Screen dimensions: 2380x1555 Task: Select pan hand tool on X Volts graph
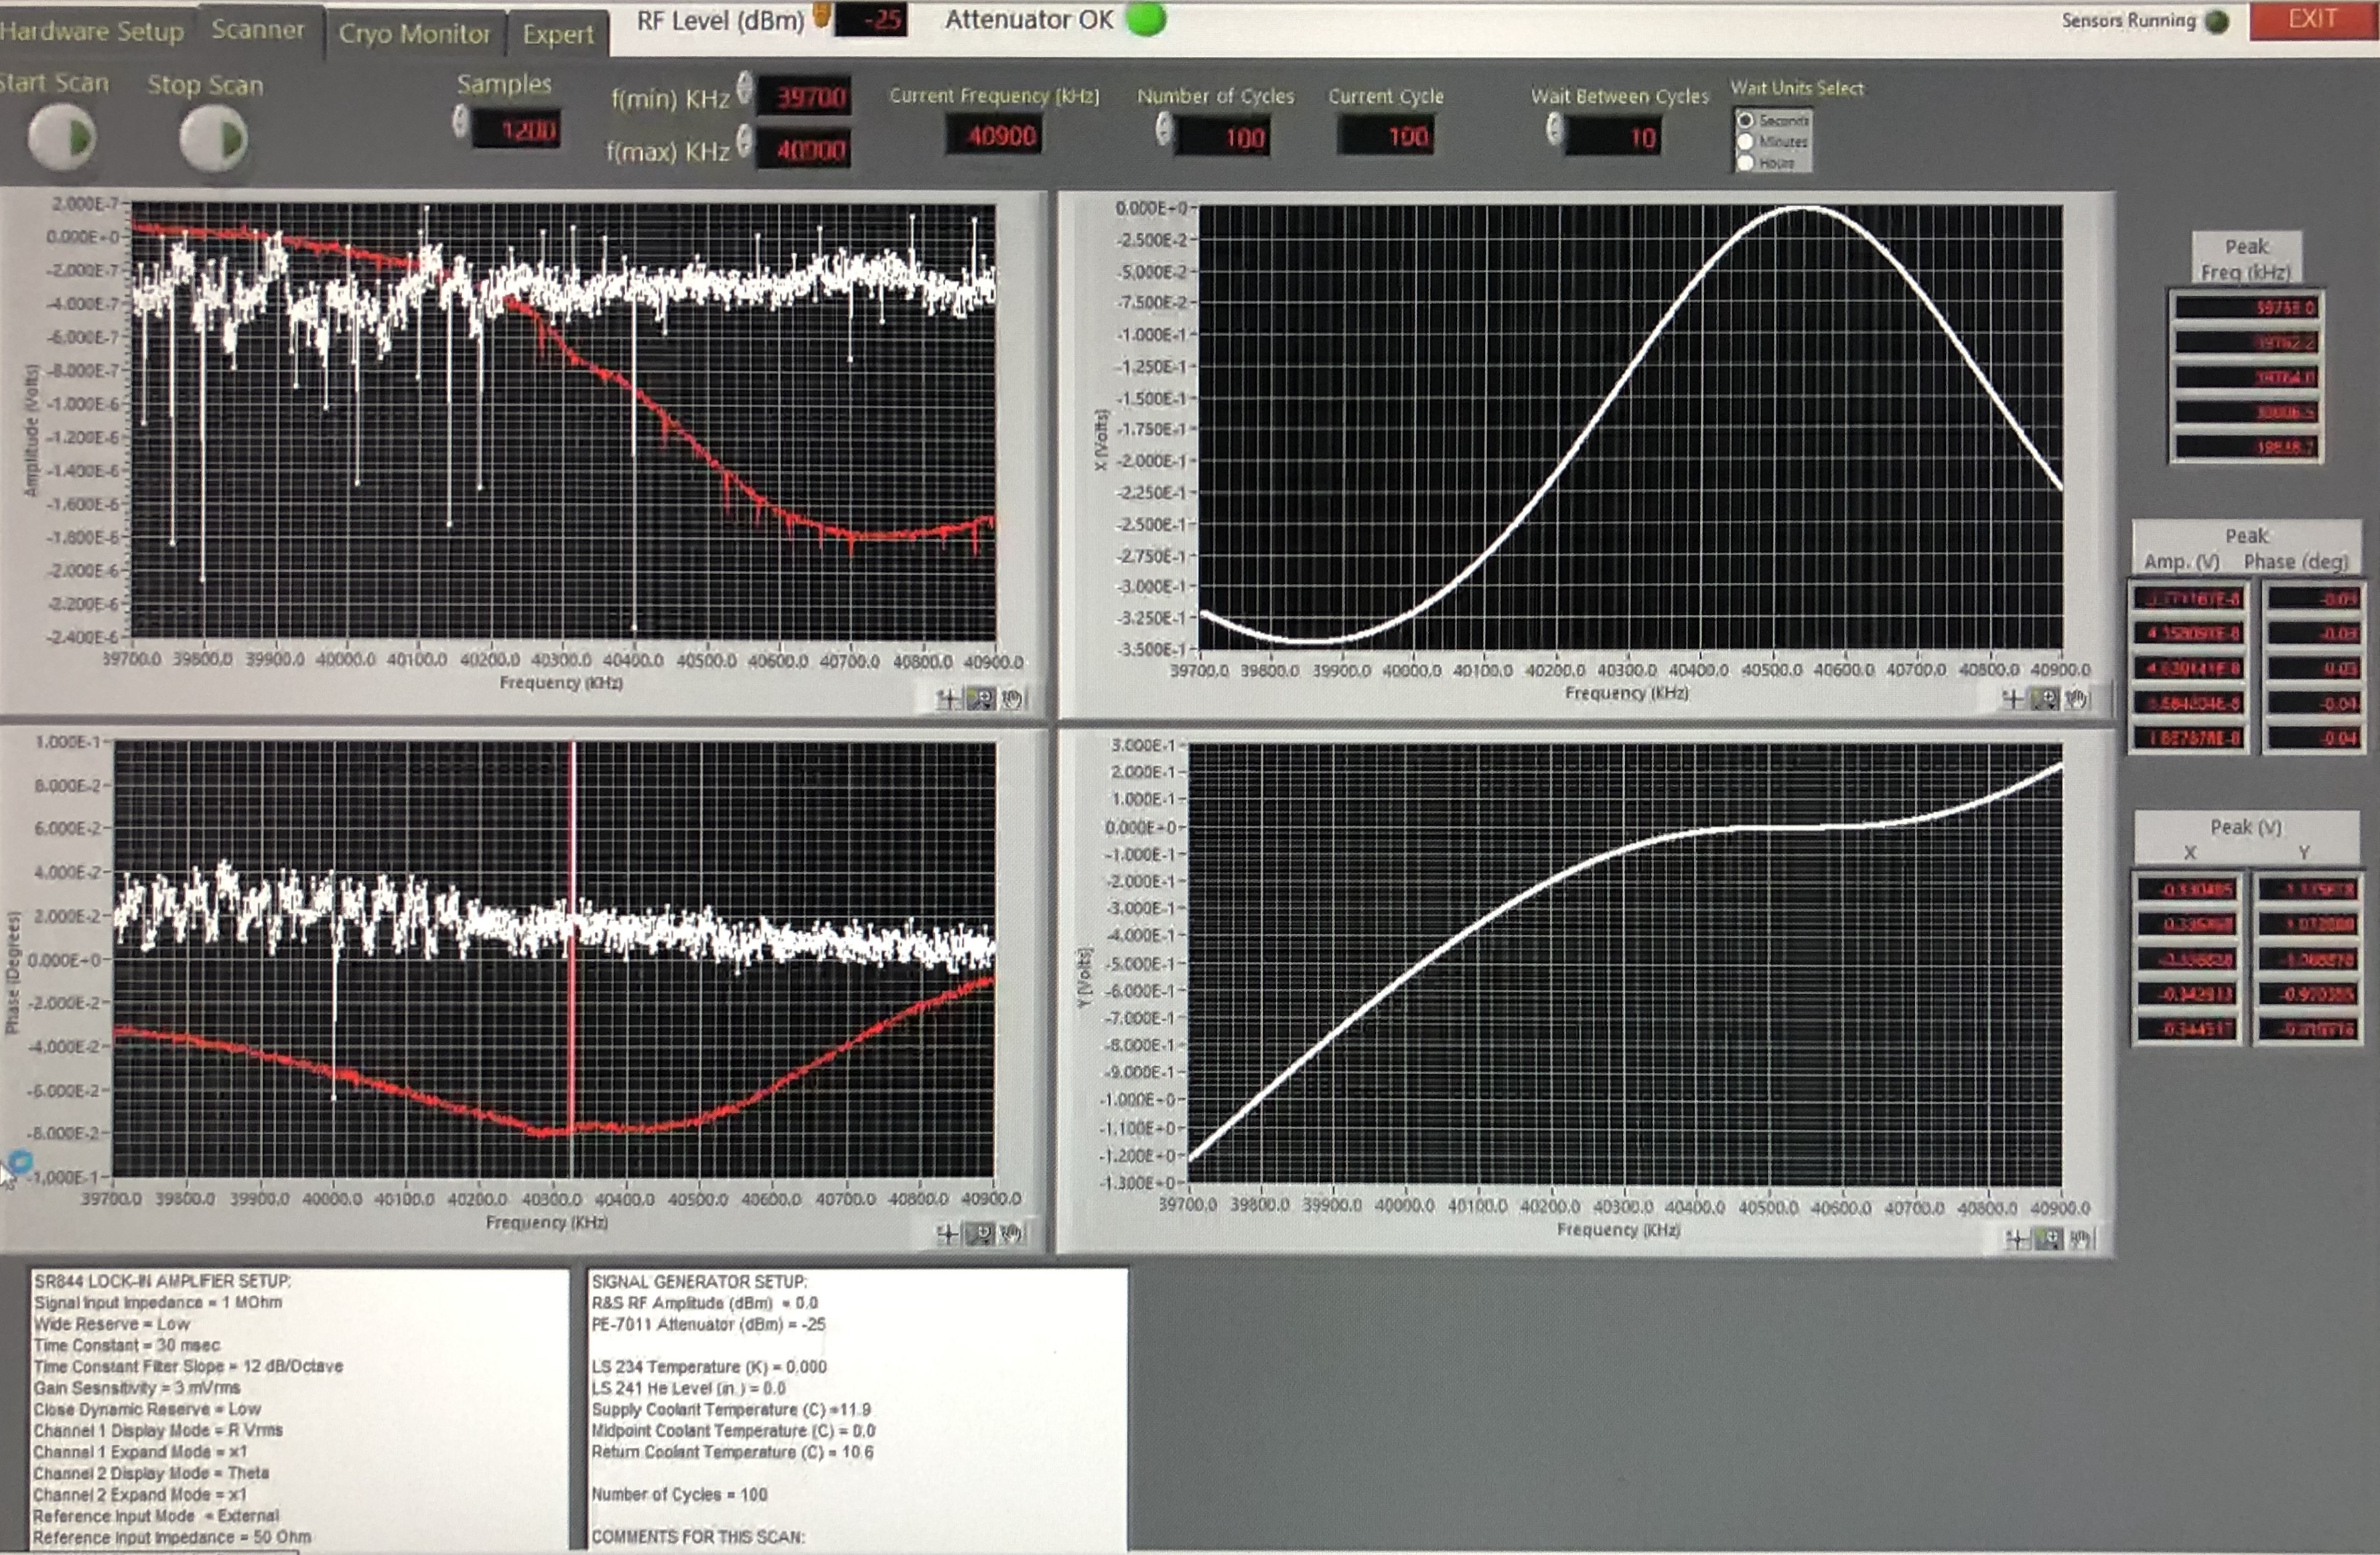click(x=2077, y=699)
